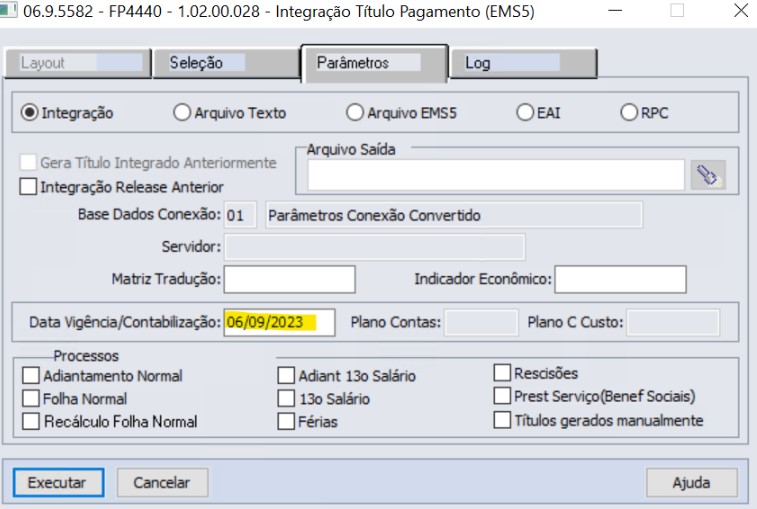The image size is (757, 509).
Task: Select the RPC radio option
Action: point(629,113)
